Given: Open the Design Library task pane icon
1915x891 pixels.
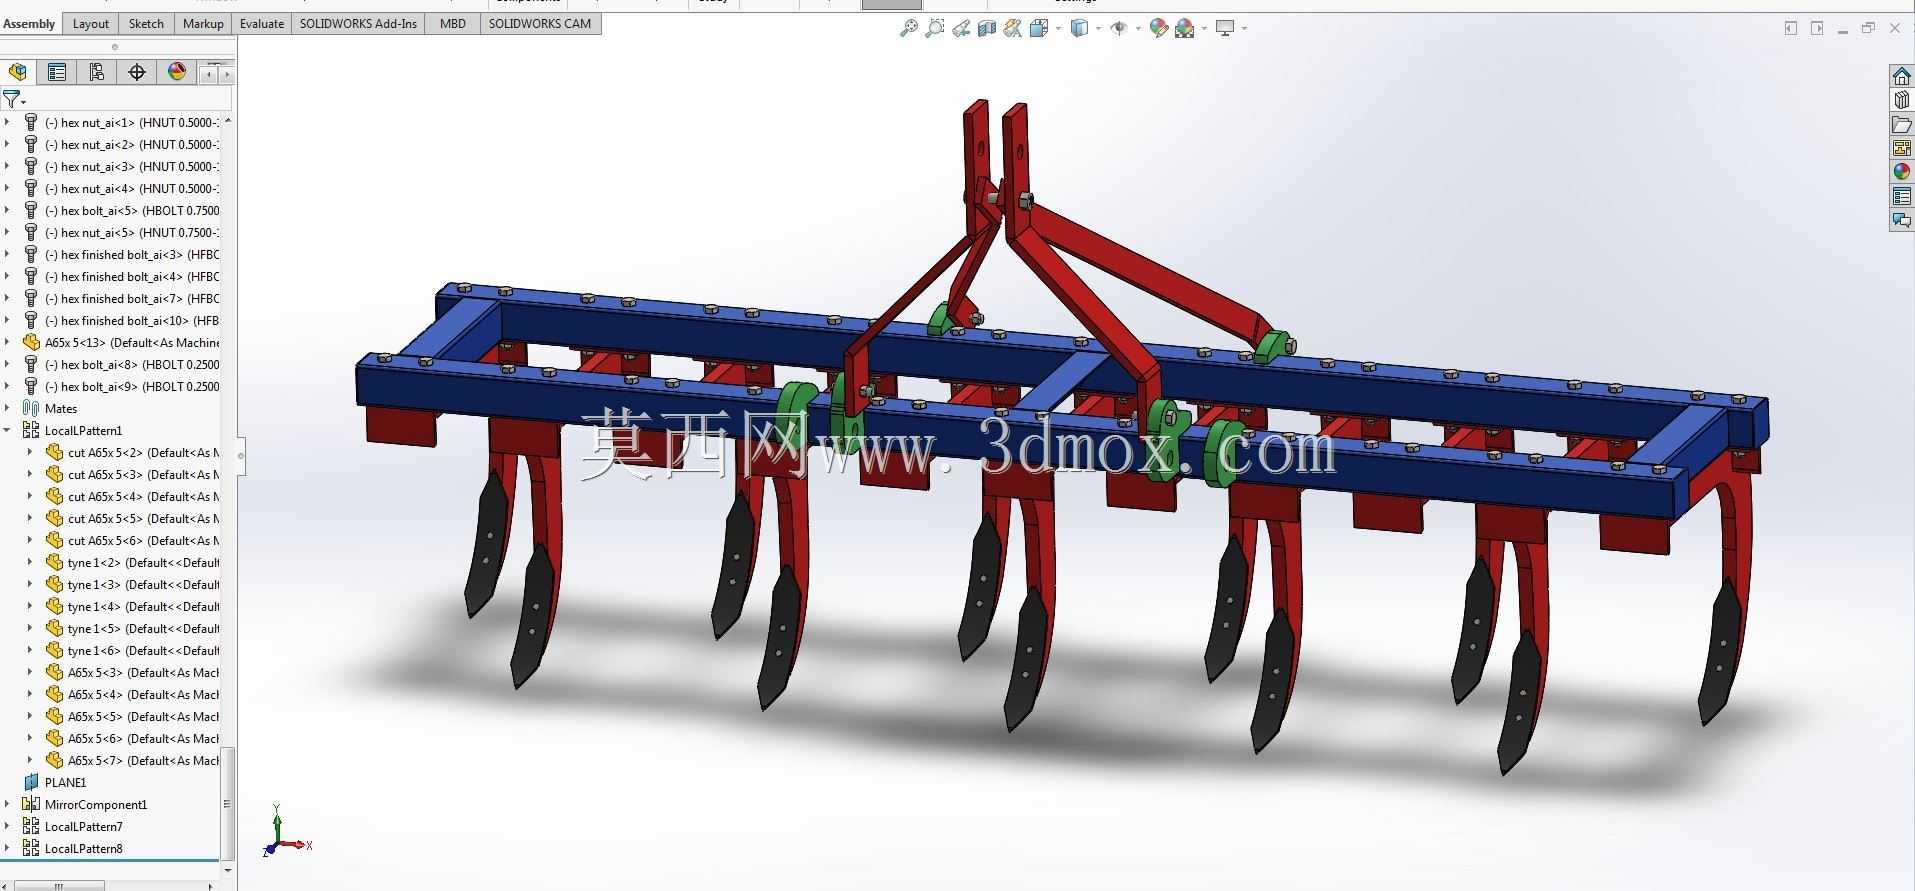Looking at the screenshot, I should (1901, 100).
